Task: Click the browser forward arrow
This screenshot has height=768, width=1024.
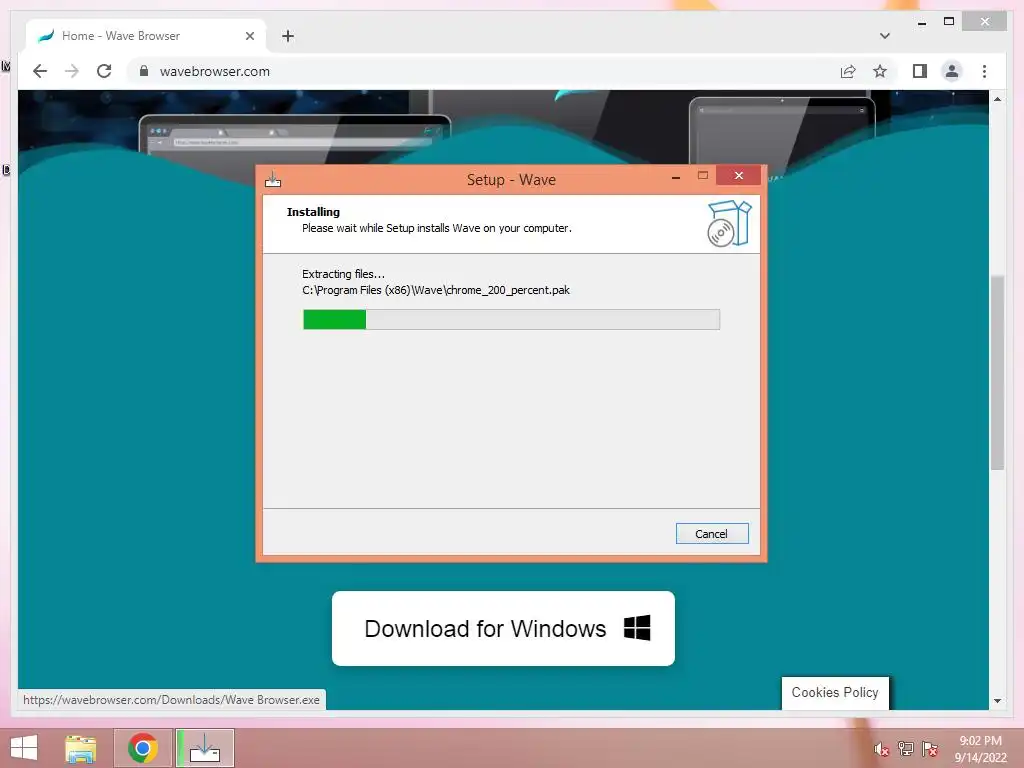Action: coord(72,71)
